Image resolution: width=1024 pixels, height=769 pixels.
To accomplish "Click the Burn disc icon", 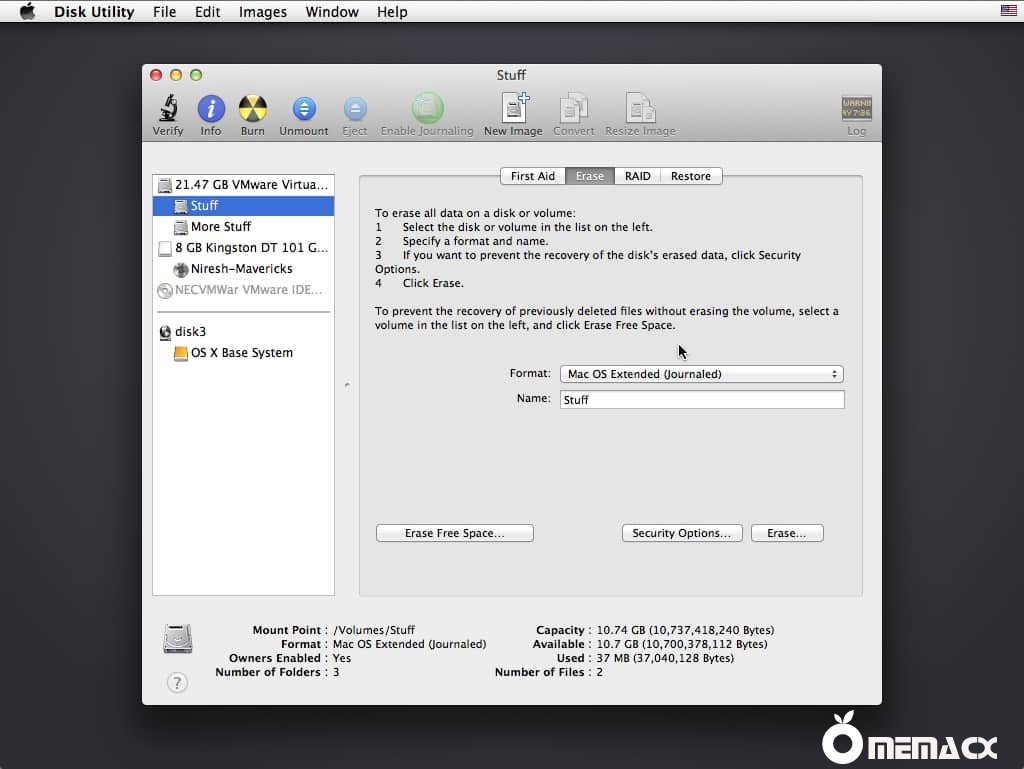I will 252,108.
